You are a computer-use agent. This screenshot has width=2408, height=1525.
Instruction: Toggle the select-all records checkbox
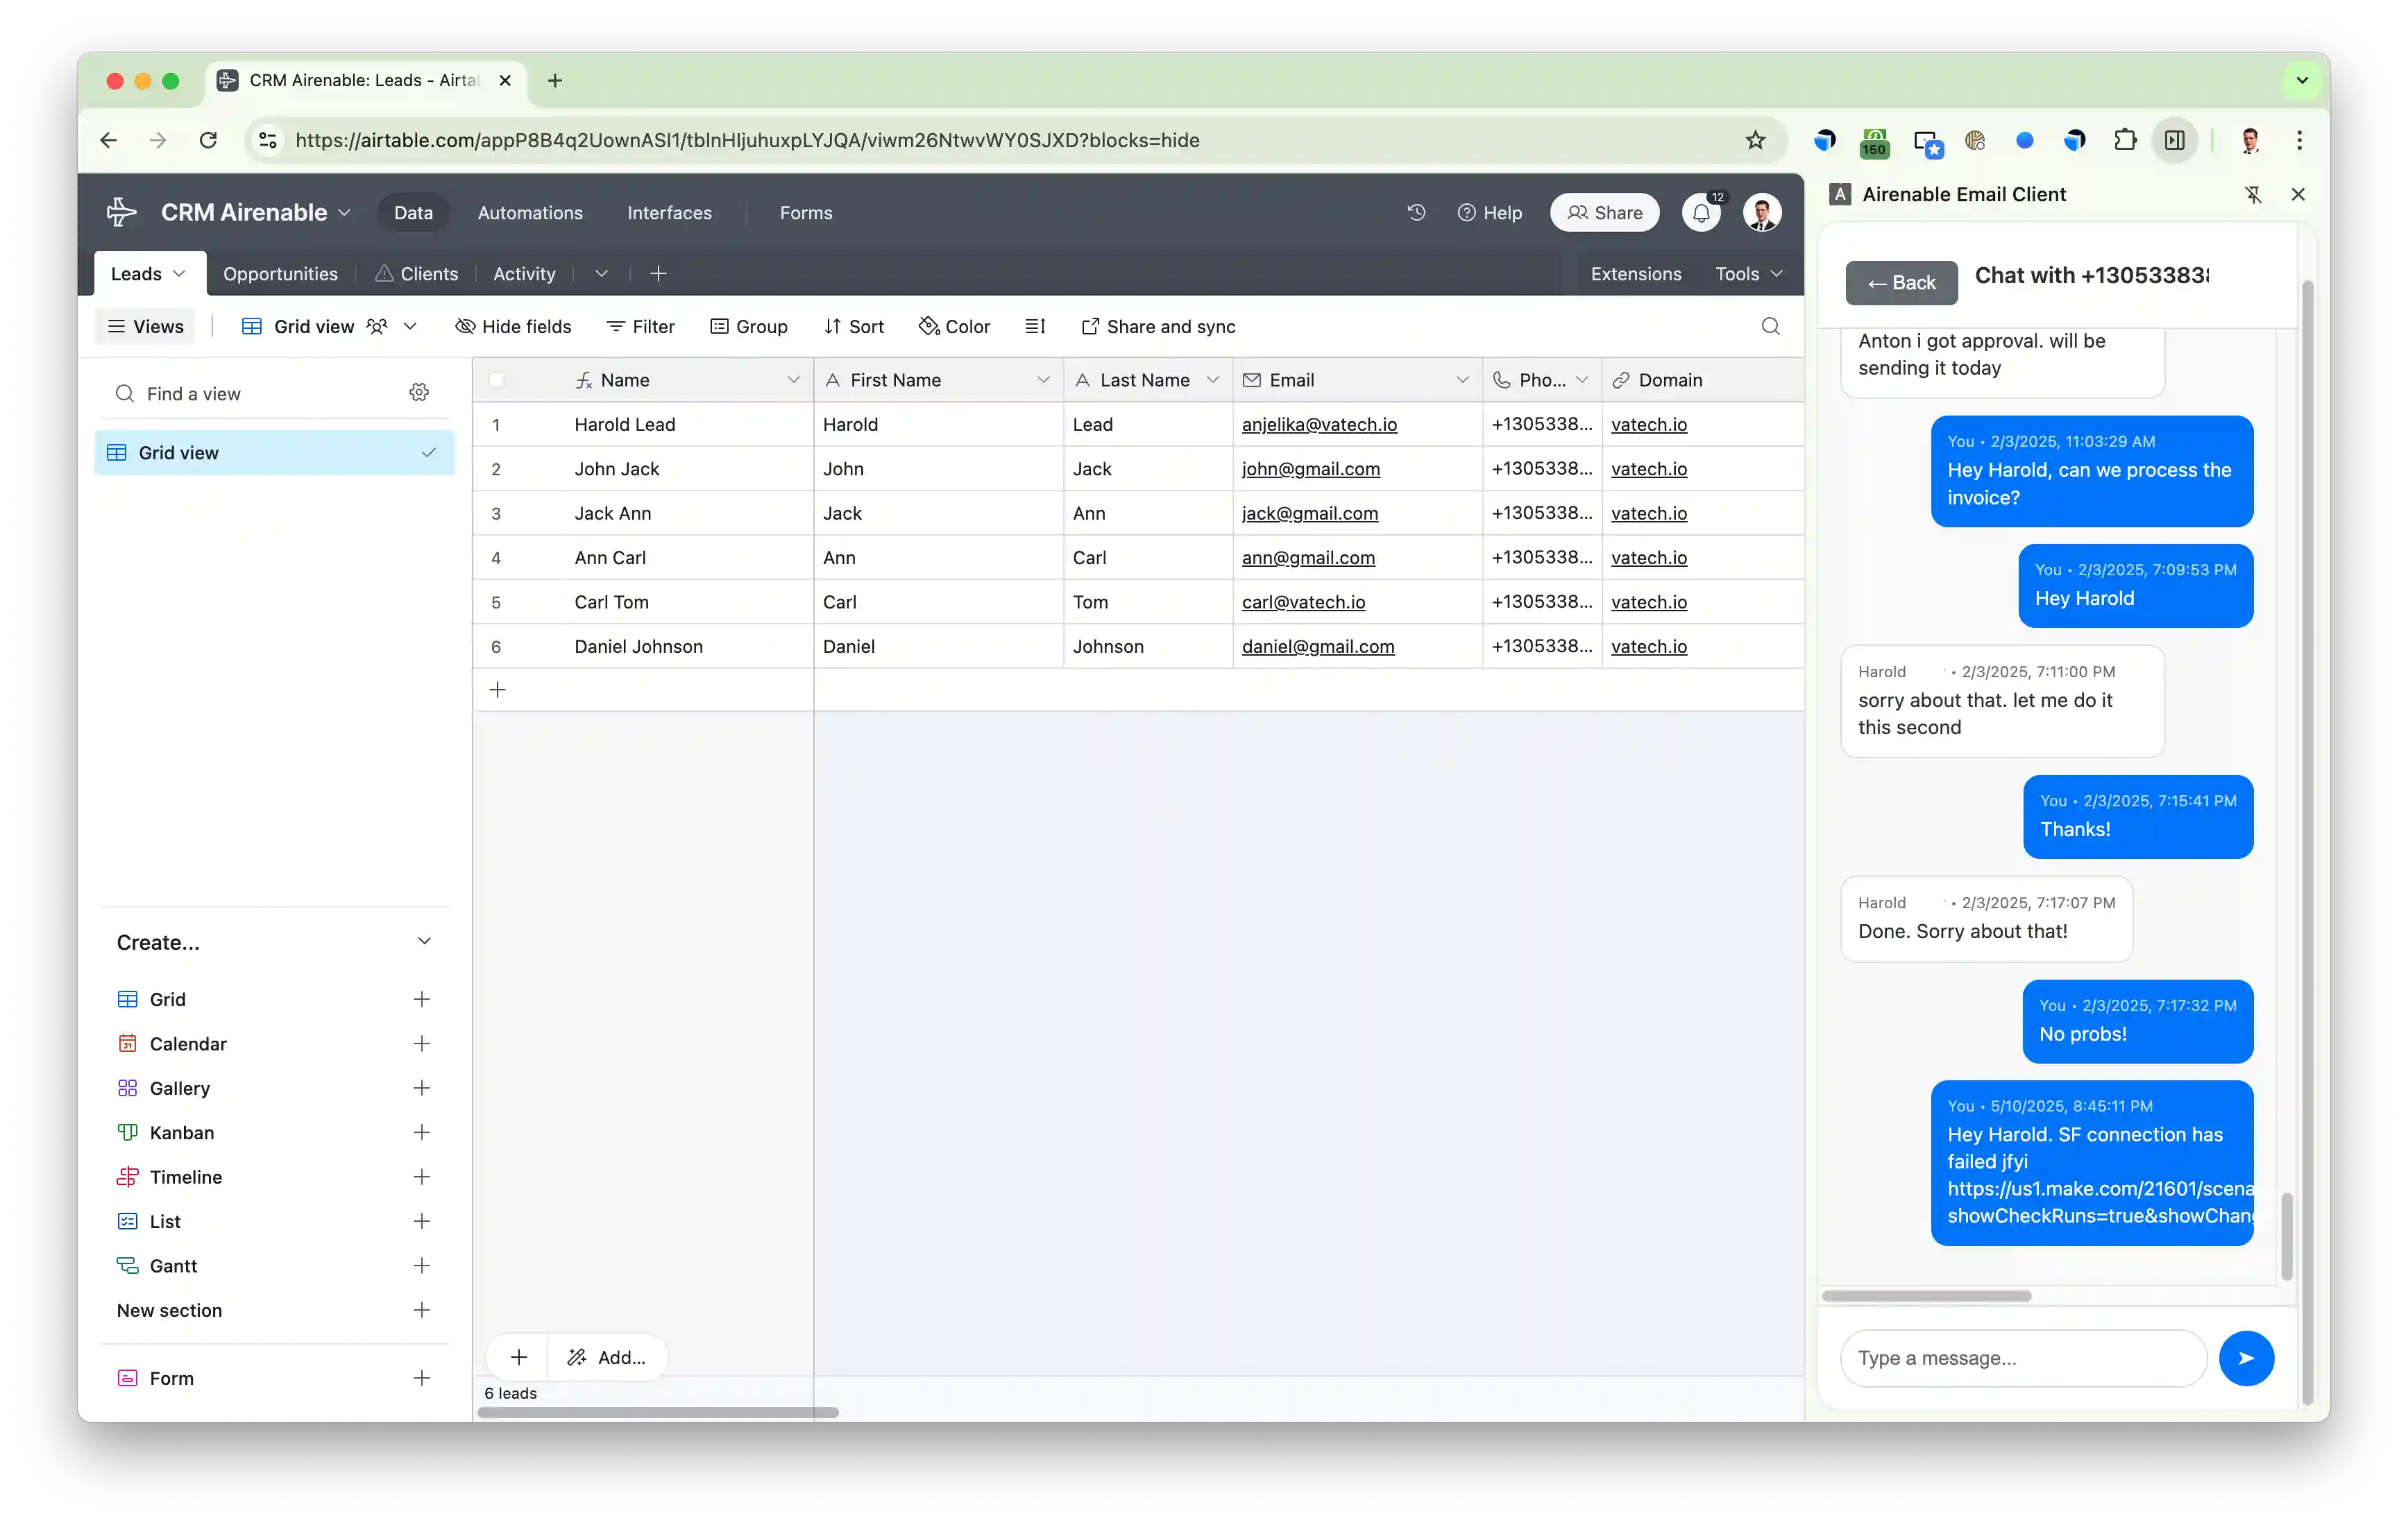tap(497, 380)
